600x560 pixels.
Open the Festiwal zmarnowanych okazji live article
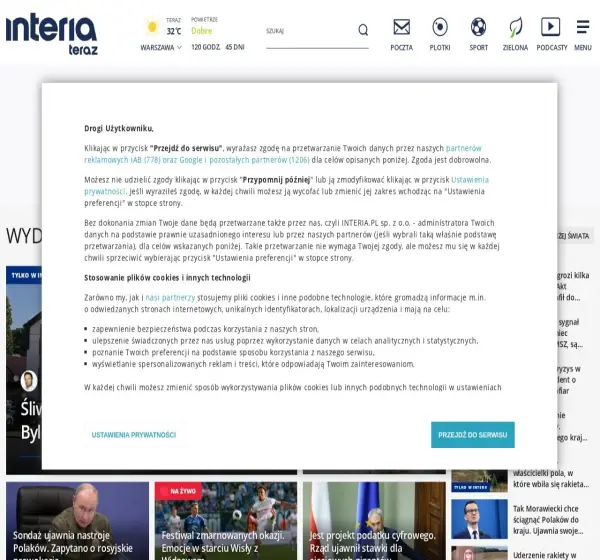(226, 521)
